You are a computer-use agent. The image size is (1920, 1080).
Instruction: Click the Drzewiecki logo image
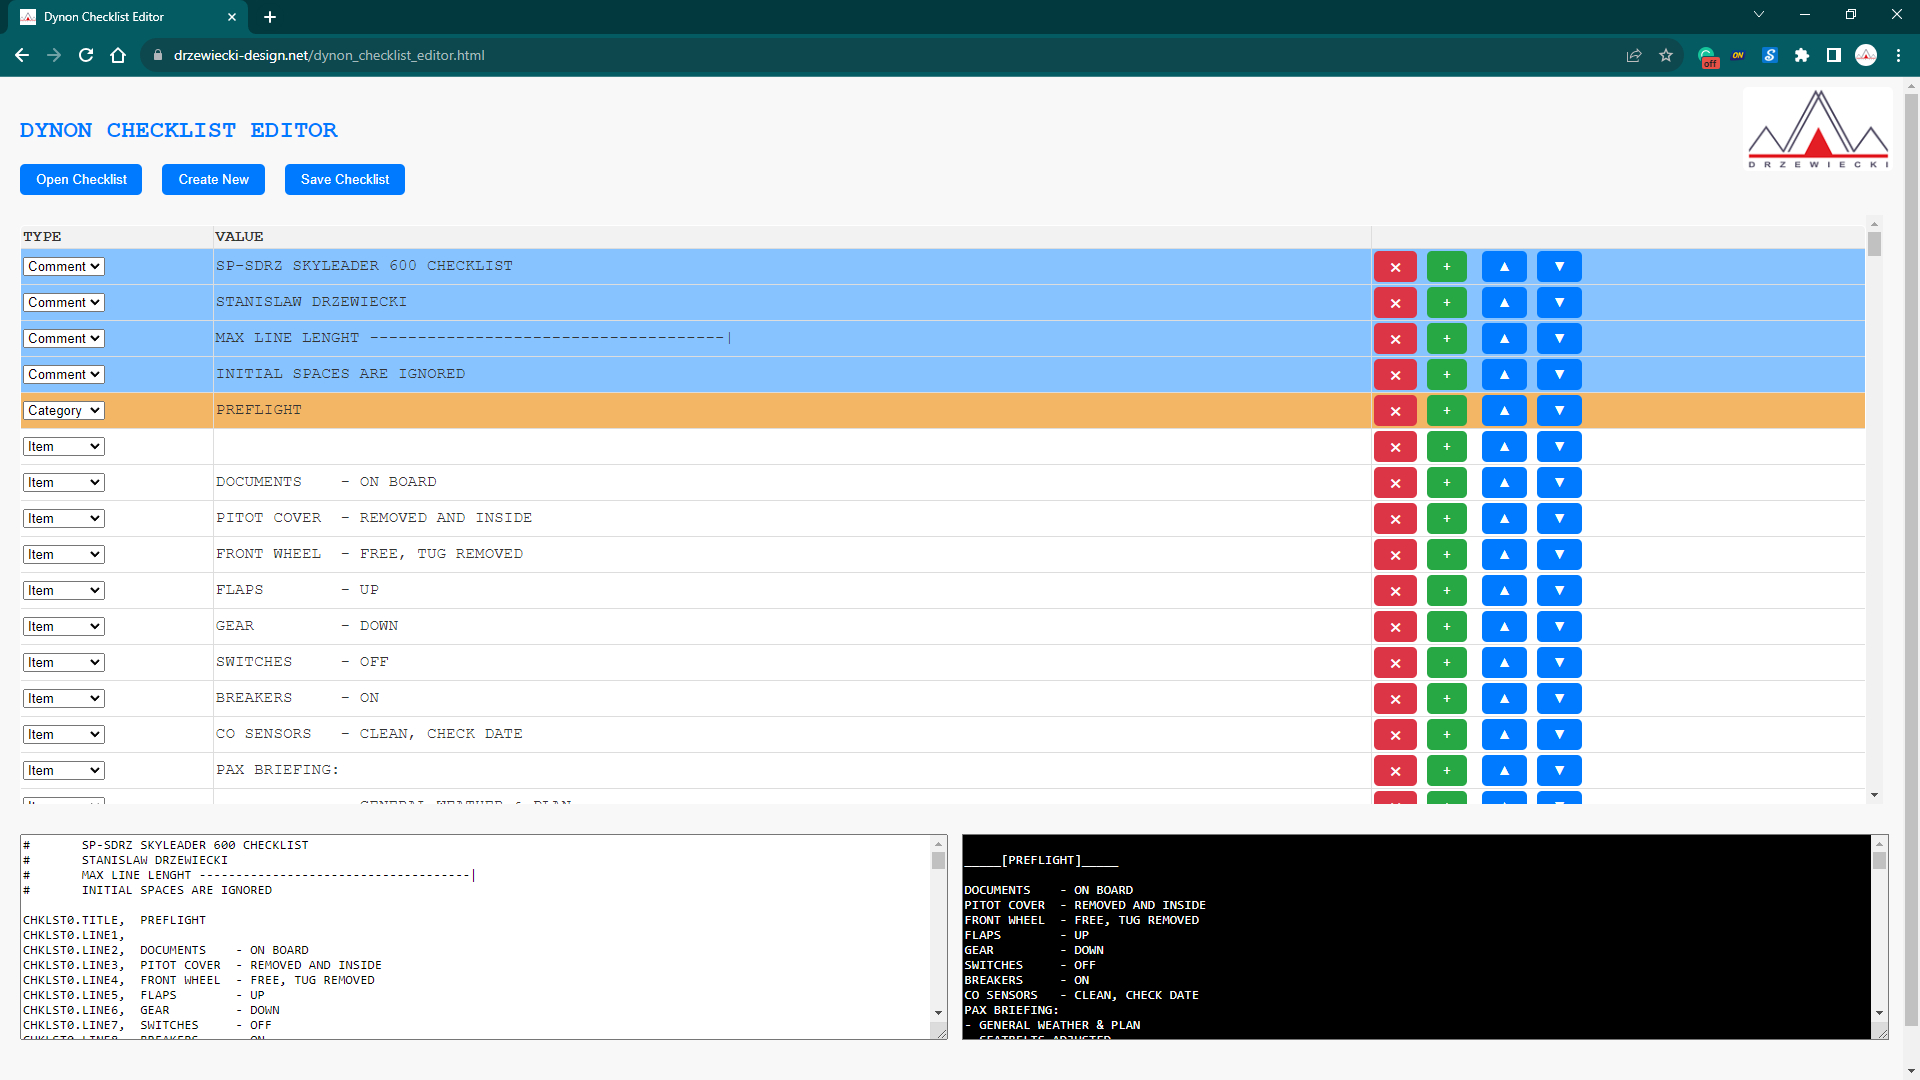pyautogui.click(x=1818, y=130)
